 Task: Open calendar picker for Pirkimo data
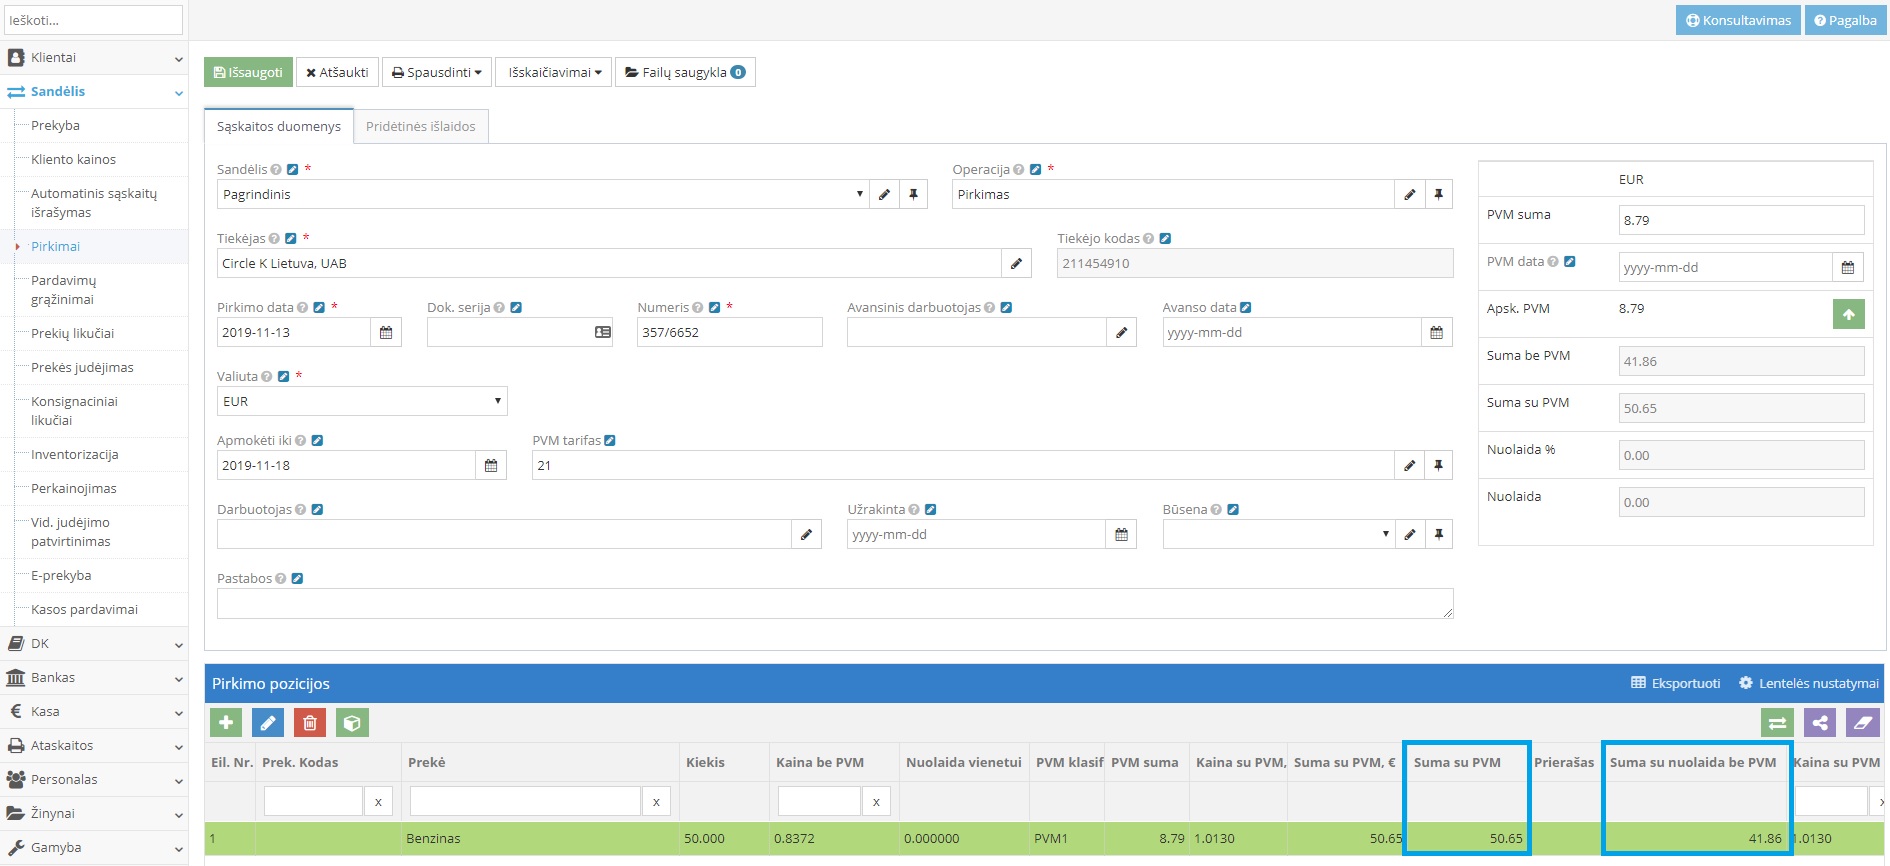[386, 333]
